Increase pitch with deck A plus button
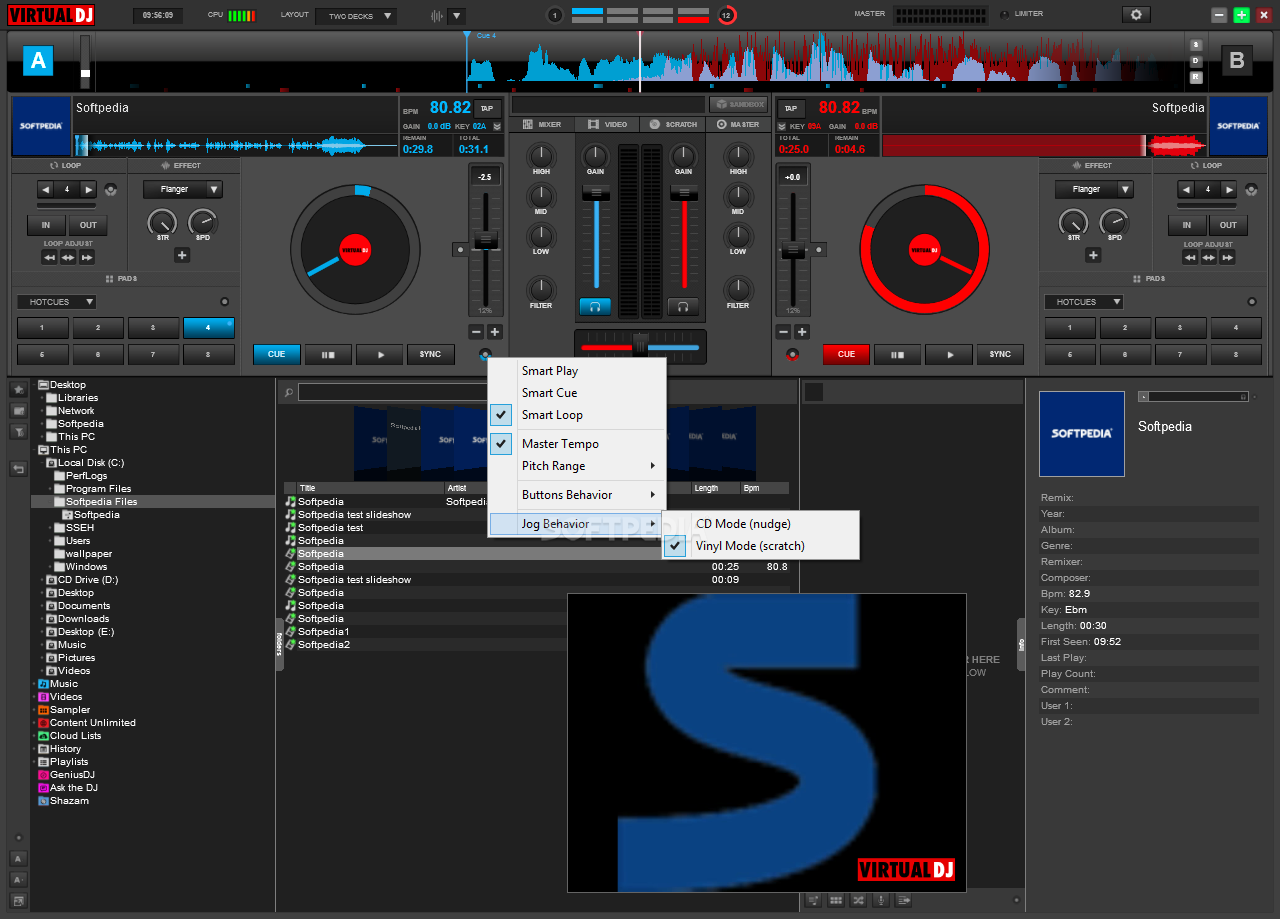 click(494, 332)
